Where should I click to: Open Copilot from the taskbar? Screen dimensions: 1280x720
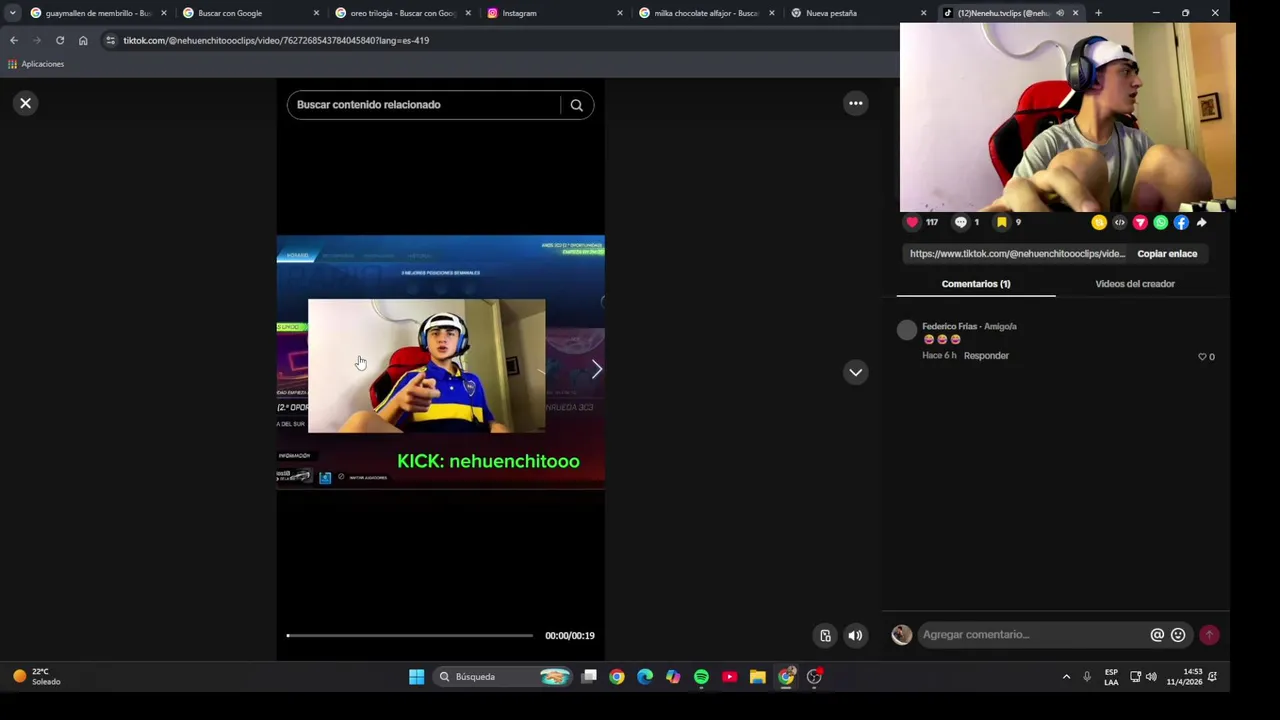673,677
